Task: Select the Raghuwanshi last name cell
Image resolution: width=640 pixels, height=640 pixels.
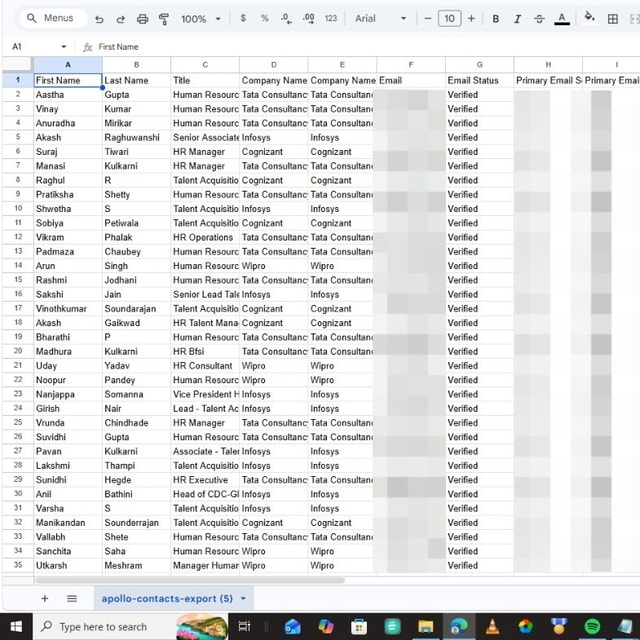Action: click(x=136, y=138)
